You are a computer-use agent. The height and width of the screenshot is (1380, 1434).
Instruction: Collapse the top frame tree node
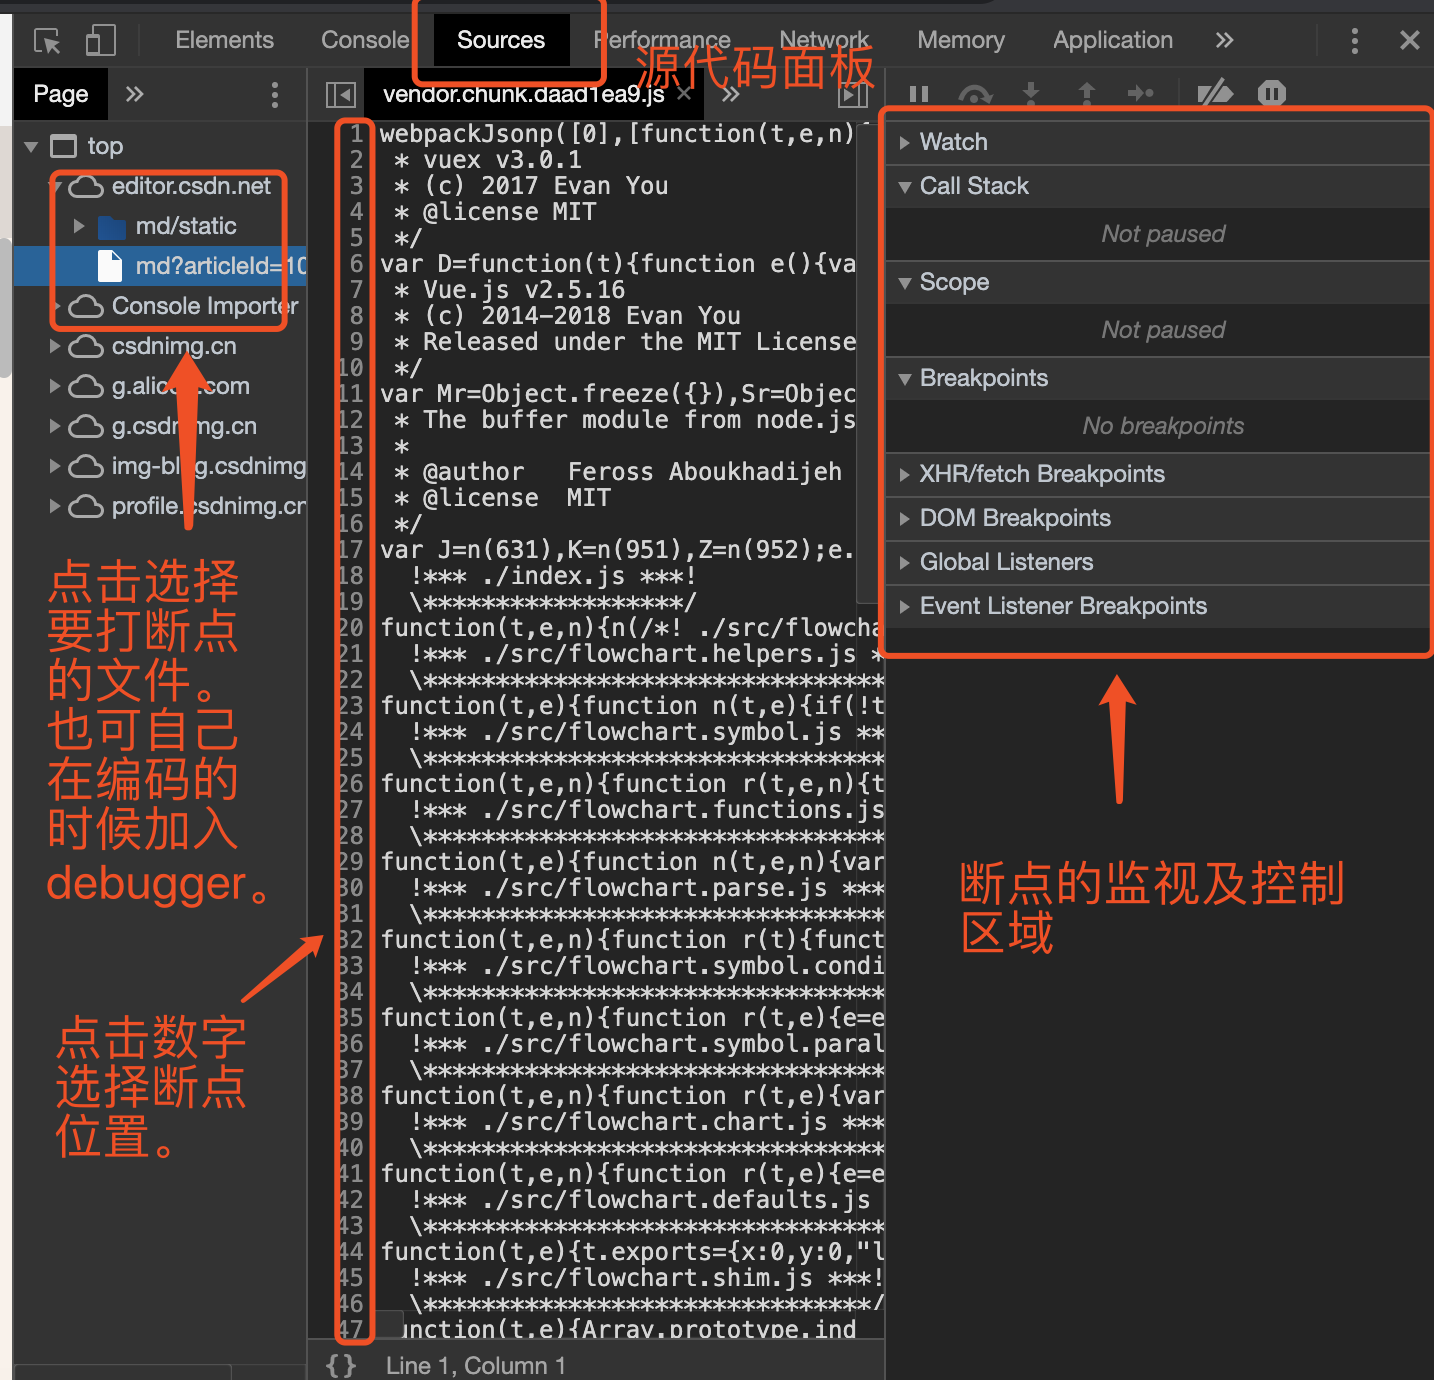pyautogui.click(x=31, y=147)
